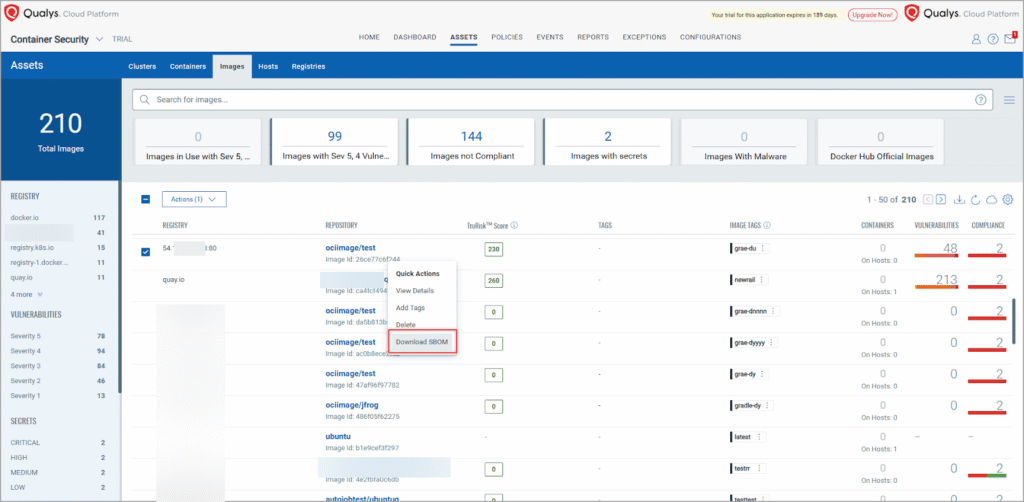Click the vertical scrollbar of image table
Screen dimensions: 1024x502
1014,321
